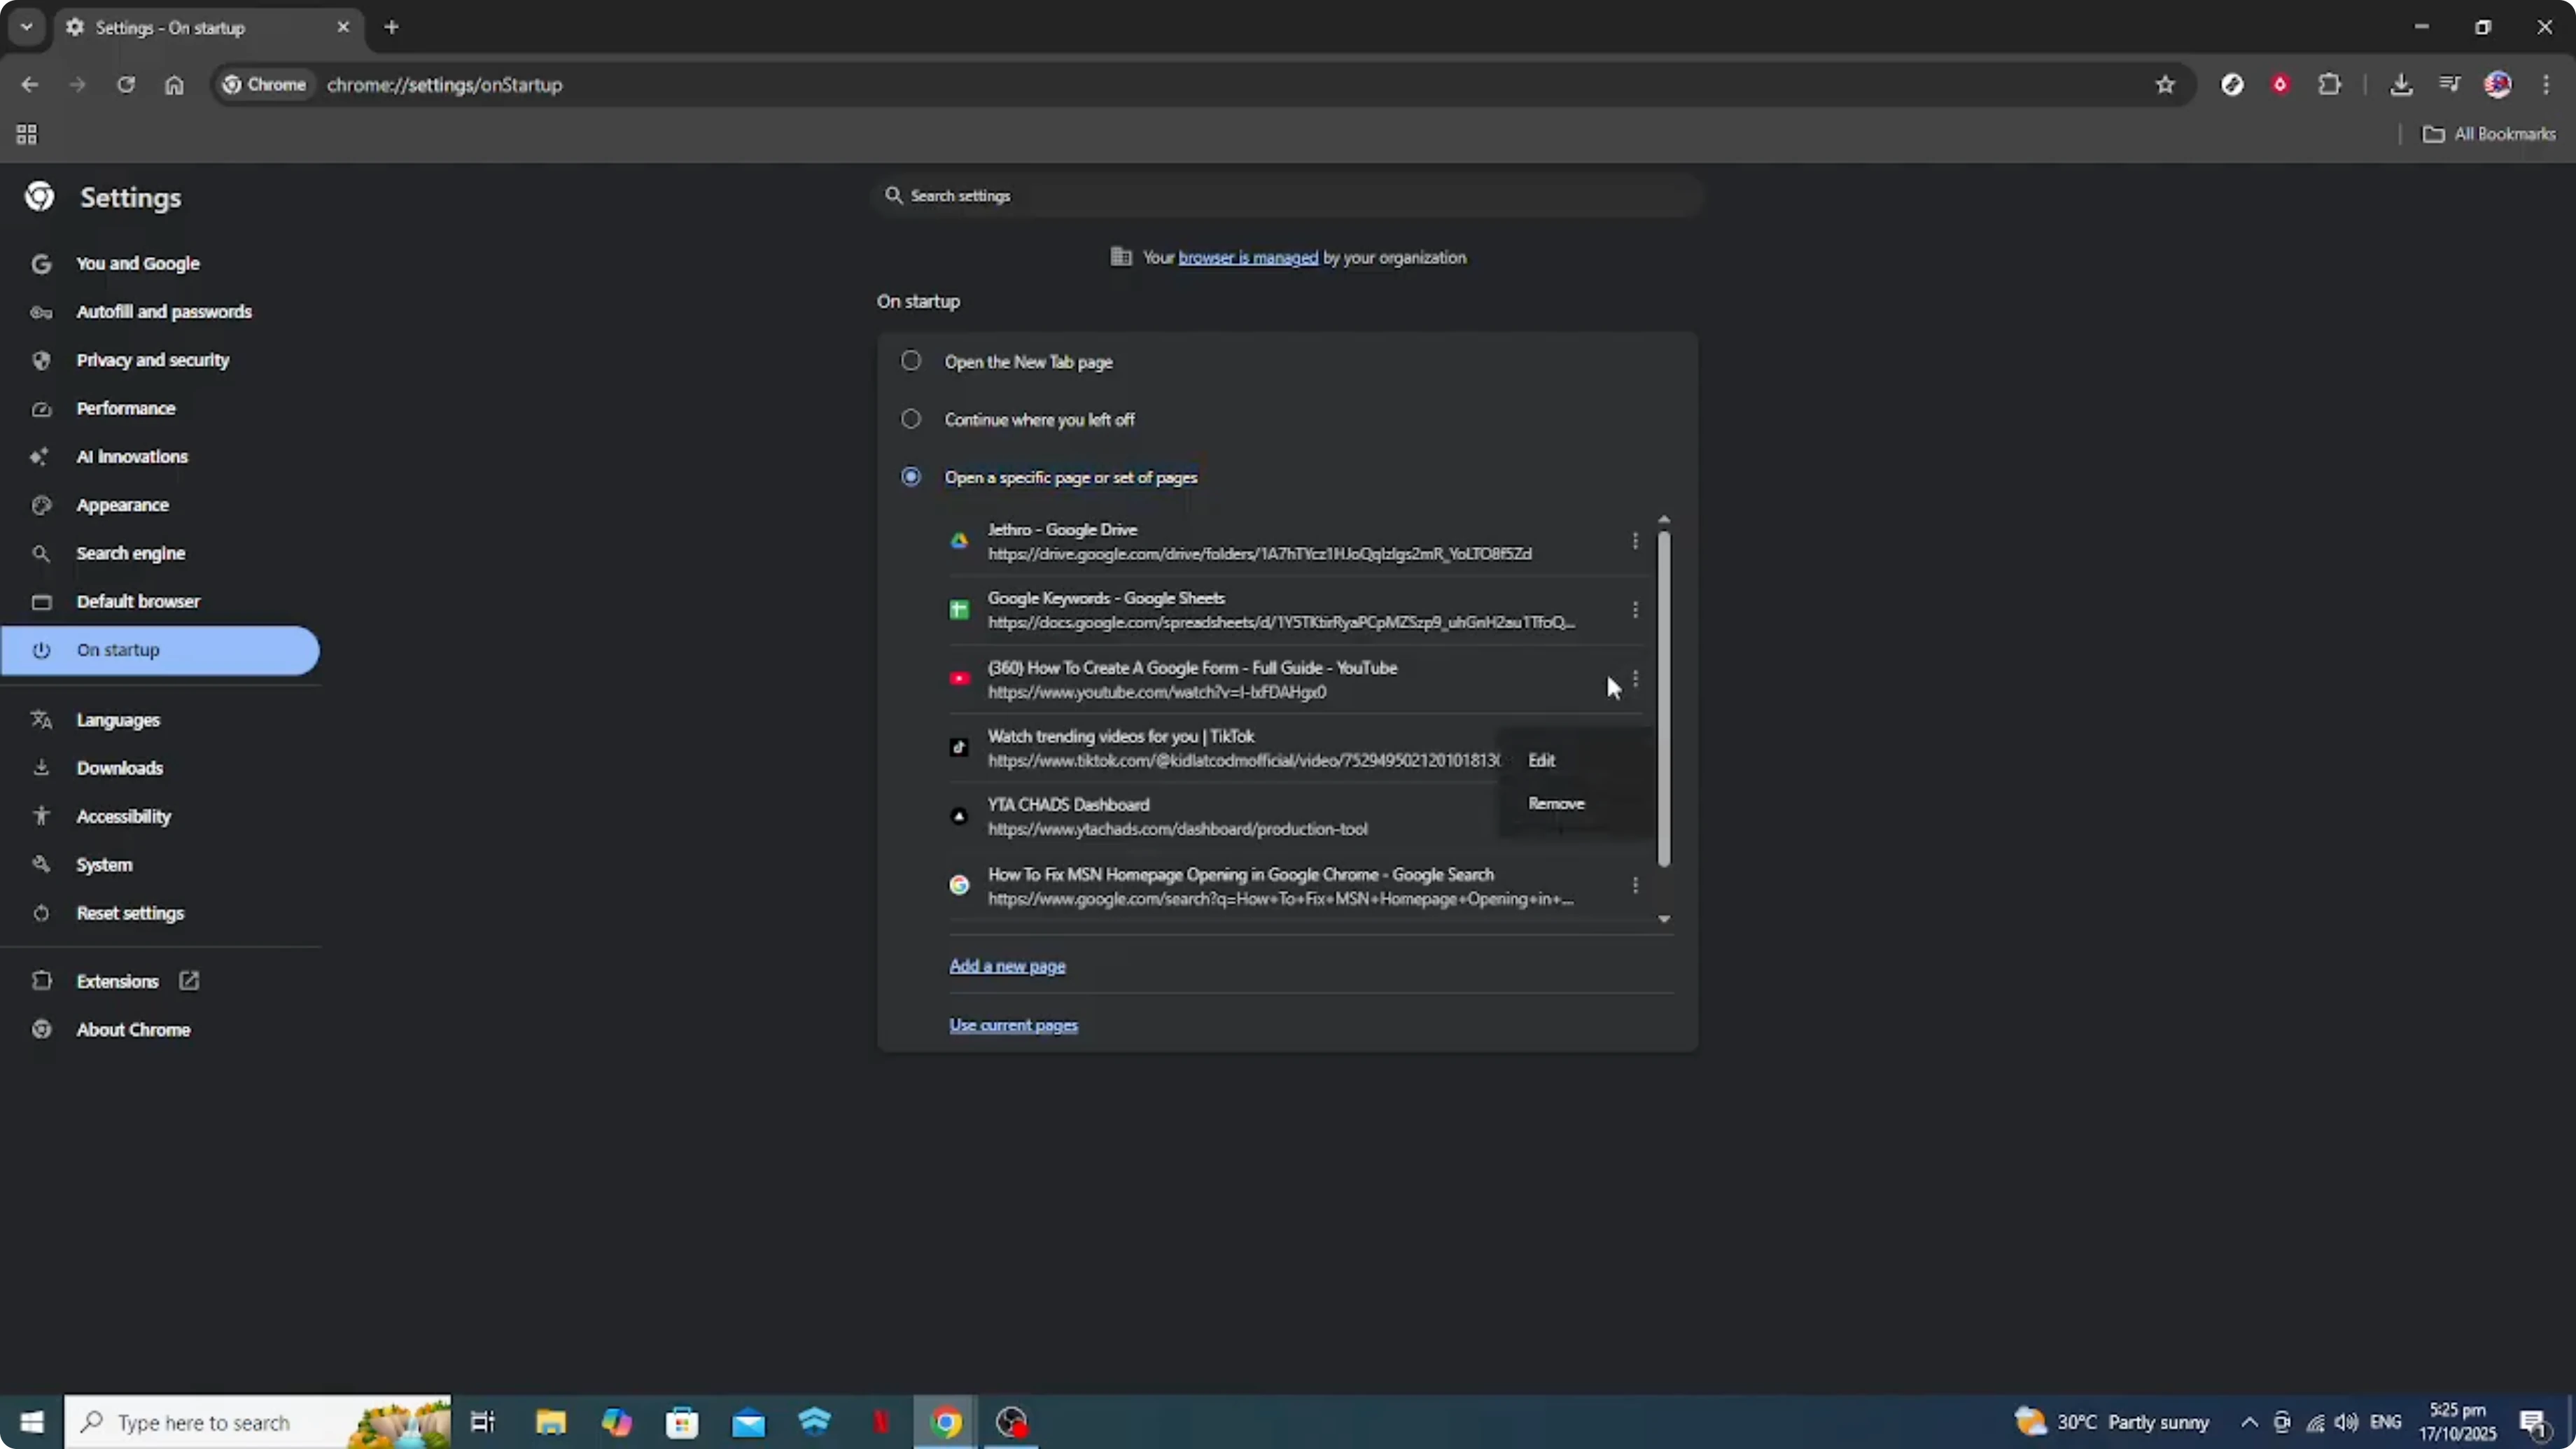
Task: Click the YTA CHADS Dashboard favicon
Action: coord(959,817)
